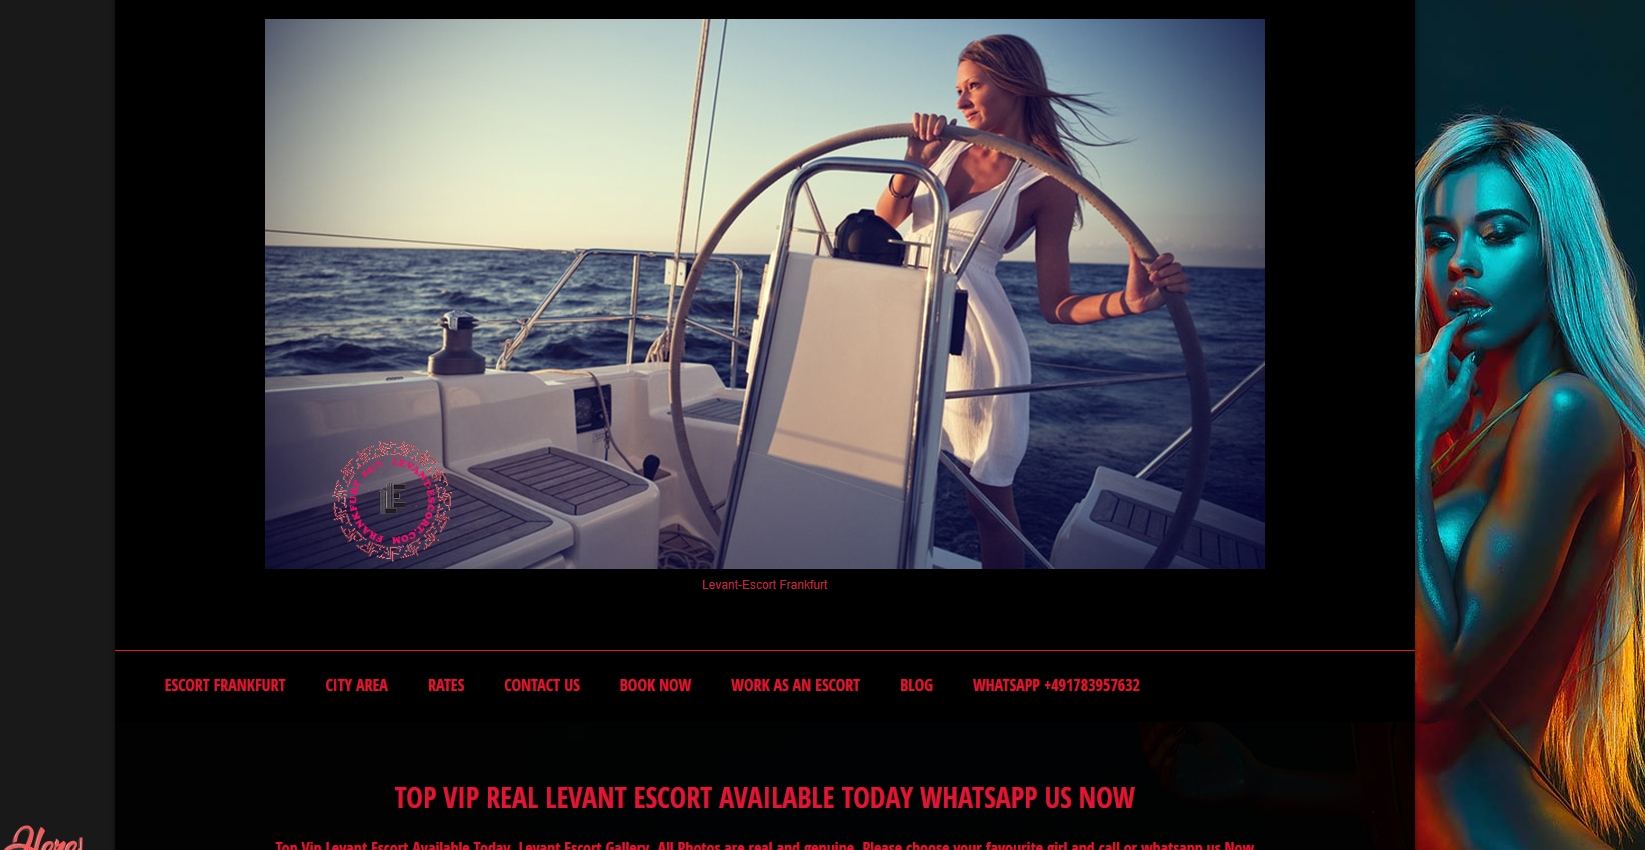Screen dimensions: 1645x850
Task: Visit the Blog section
Action: (x=916, y=685)
